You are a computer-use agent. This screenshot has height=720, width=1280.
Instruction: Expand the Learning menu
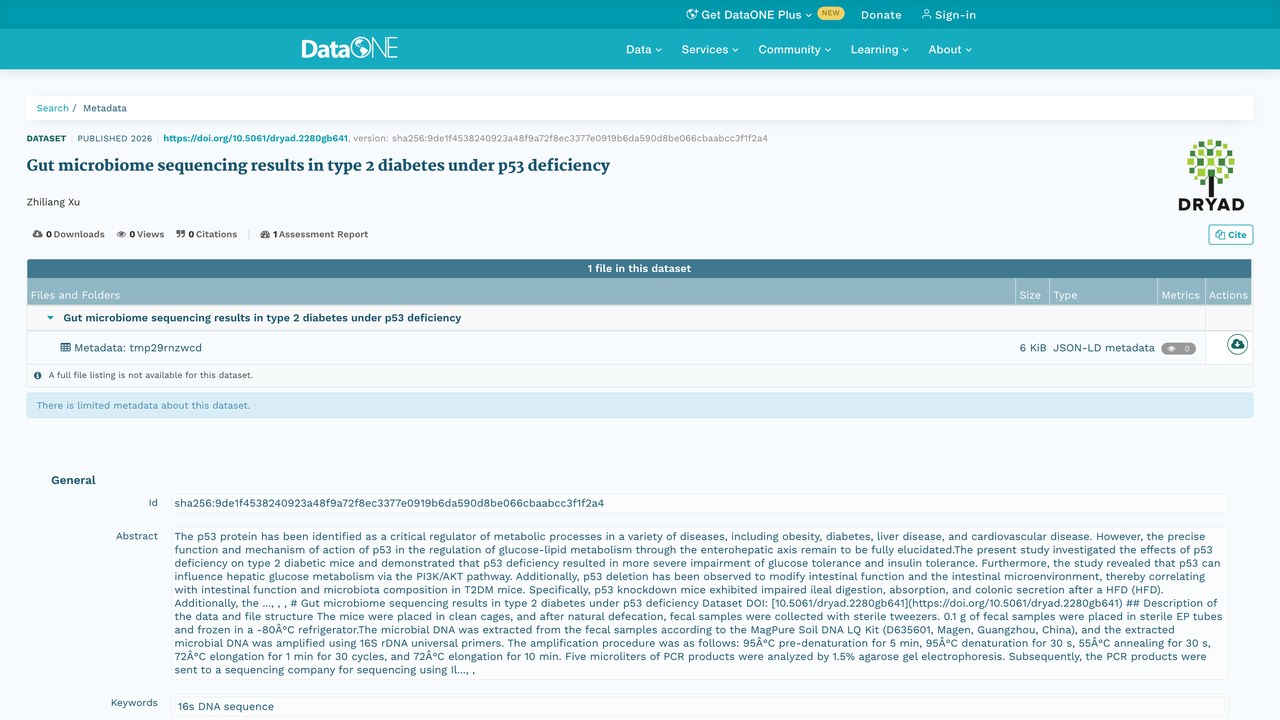pyautogui.click(x=880, y=49)
